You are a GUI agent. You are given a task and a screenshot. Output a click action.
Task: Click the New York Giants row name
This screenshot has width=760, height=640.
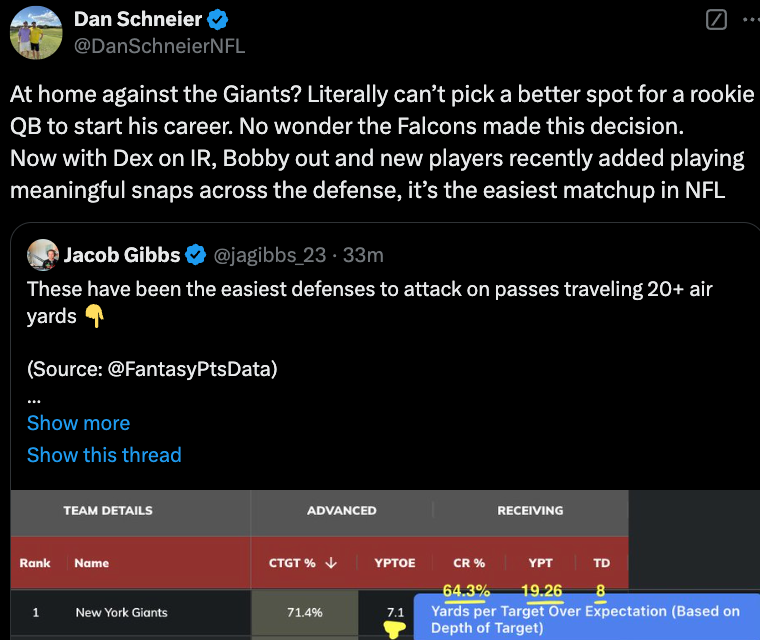122,612
